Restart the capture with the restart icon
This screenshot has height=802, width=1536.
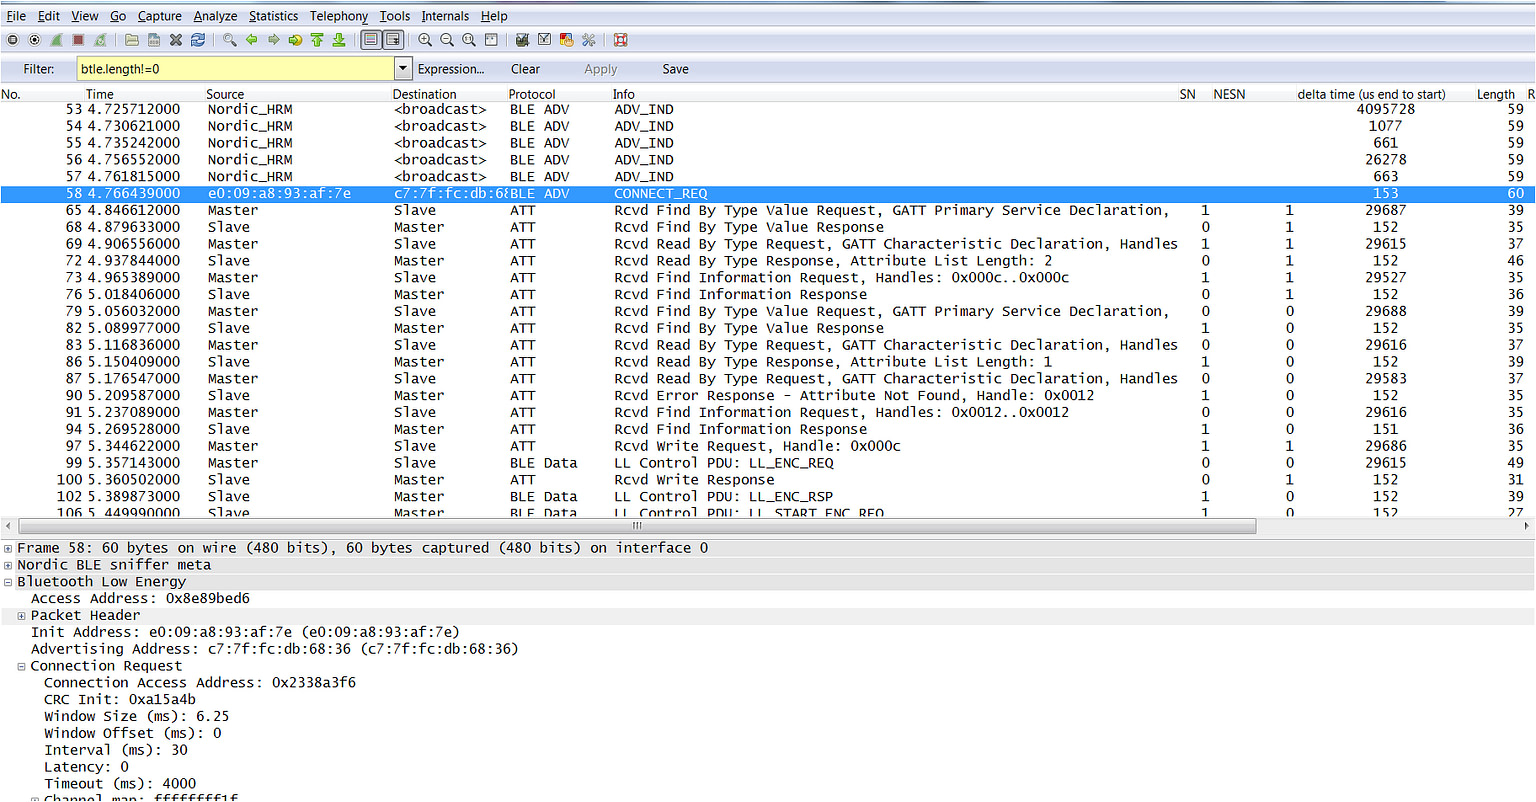(98, 39)
